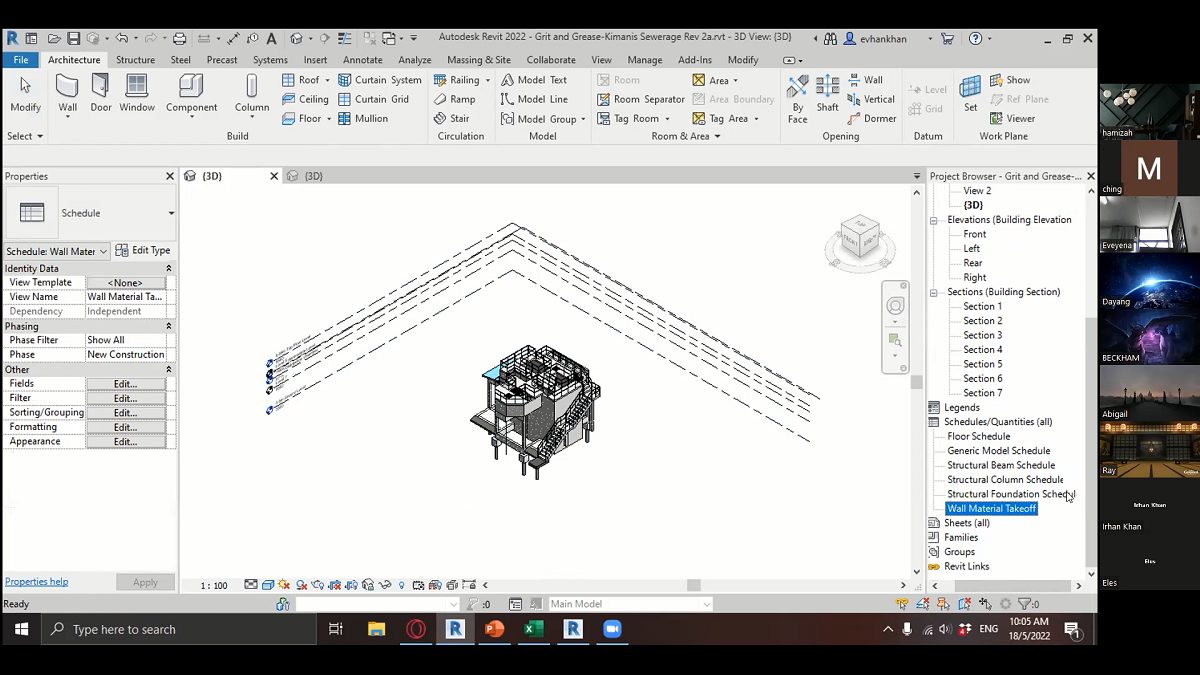Viewport: 1200px width, 675px height.
Task: Save the project from Quick Access Toolbar
Action: click(x=73, y=38)
